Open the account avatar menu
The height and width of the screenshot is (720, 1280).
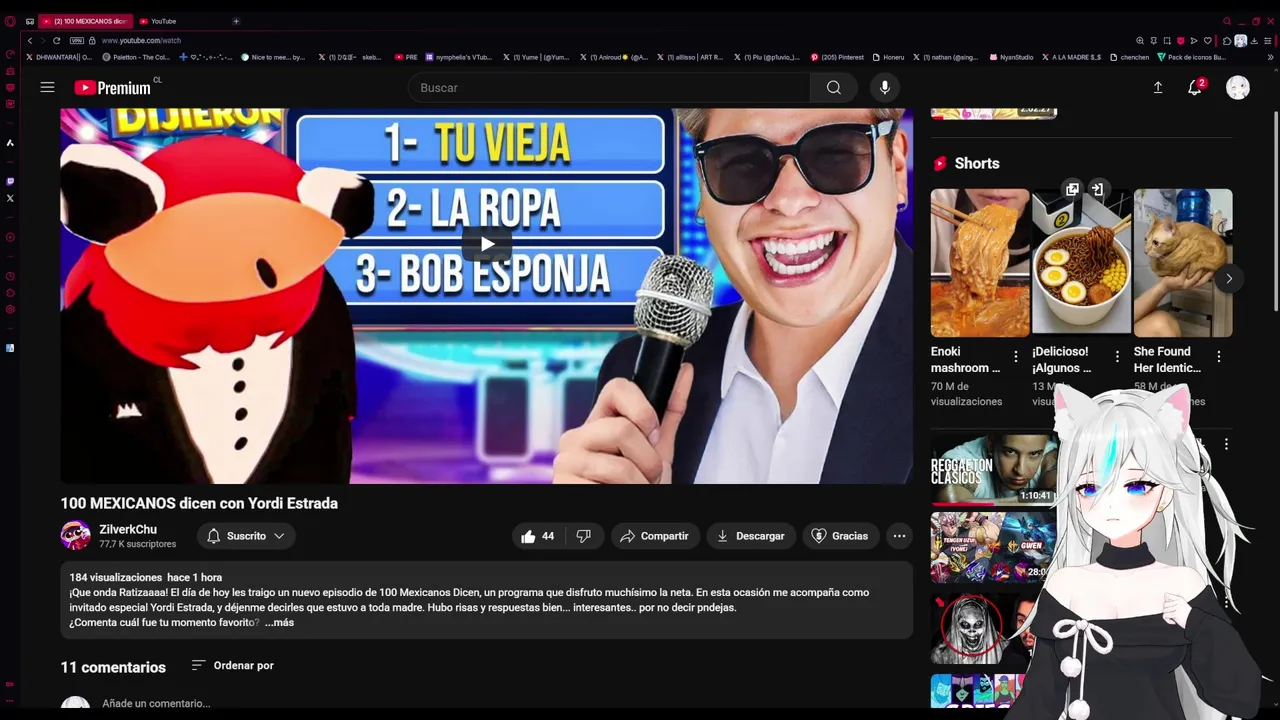[x=1238, y=88]
